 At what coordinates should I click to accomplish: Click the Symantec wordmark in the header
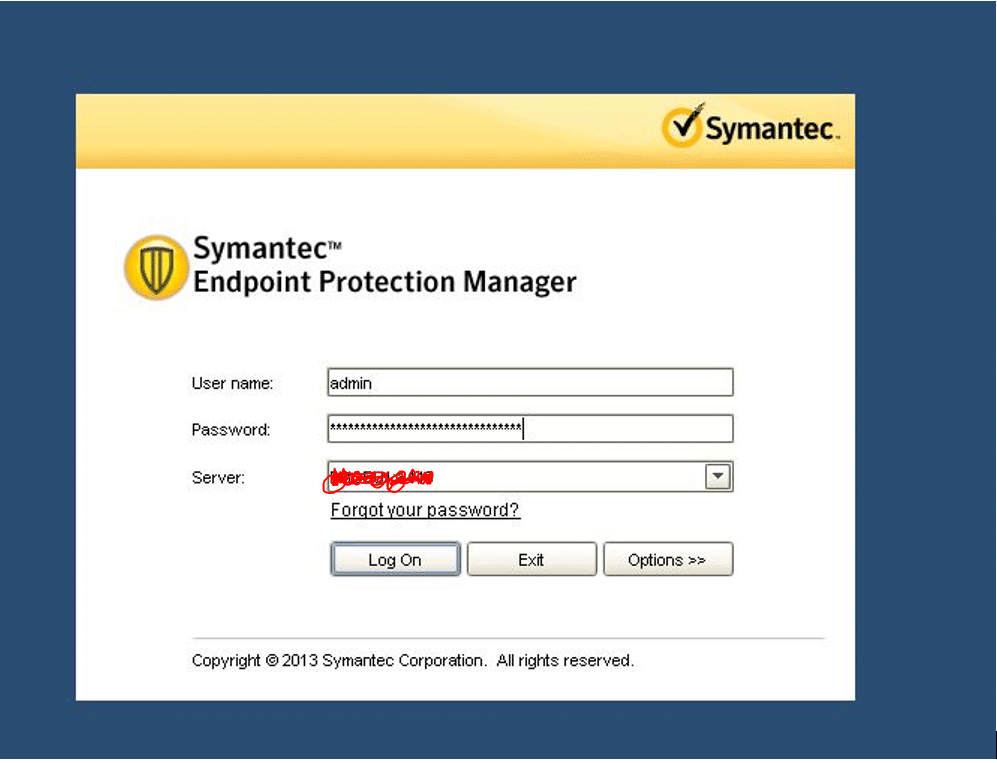click(x=771, y=130)
